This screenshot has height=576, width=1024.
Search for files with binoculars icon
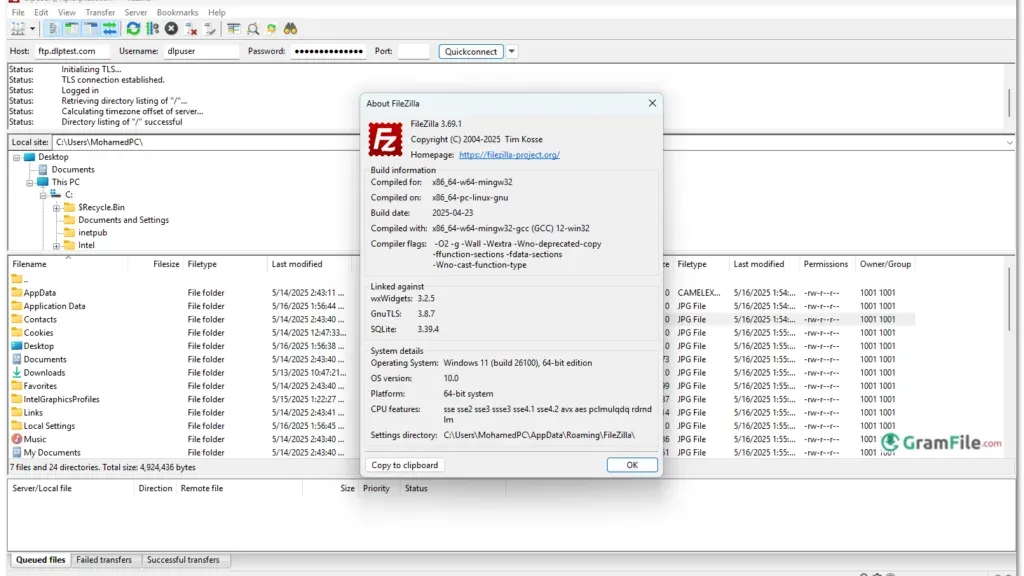(x=290, y=29)
